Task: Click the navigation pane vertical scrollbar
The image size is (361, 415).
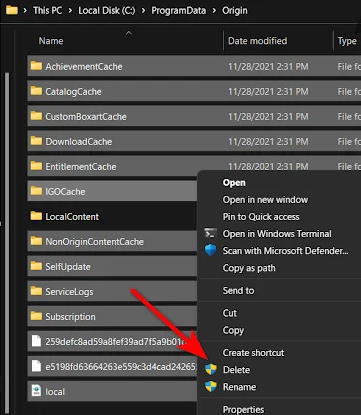Action: (x=6, y=242)
